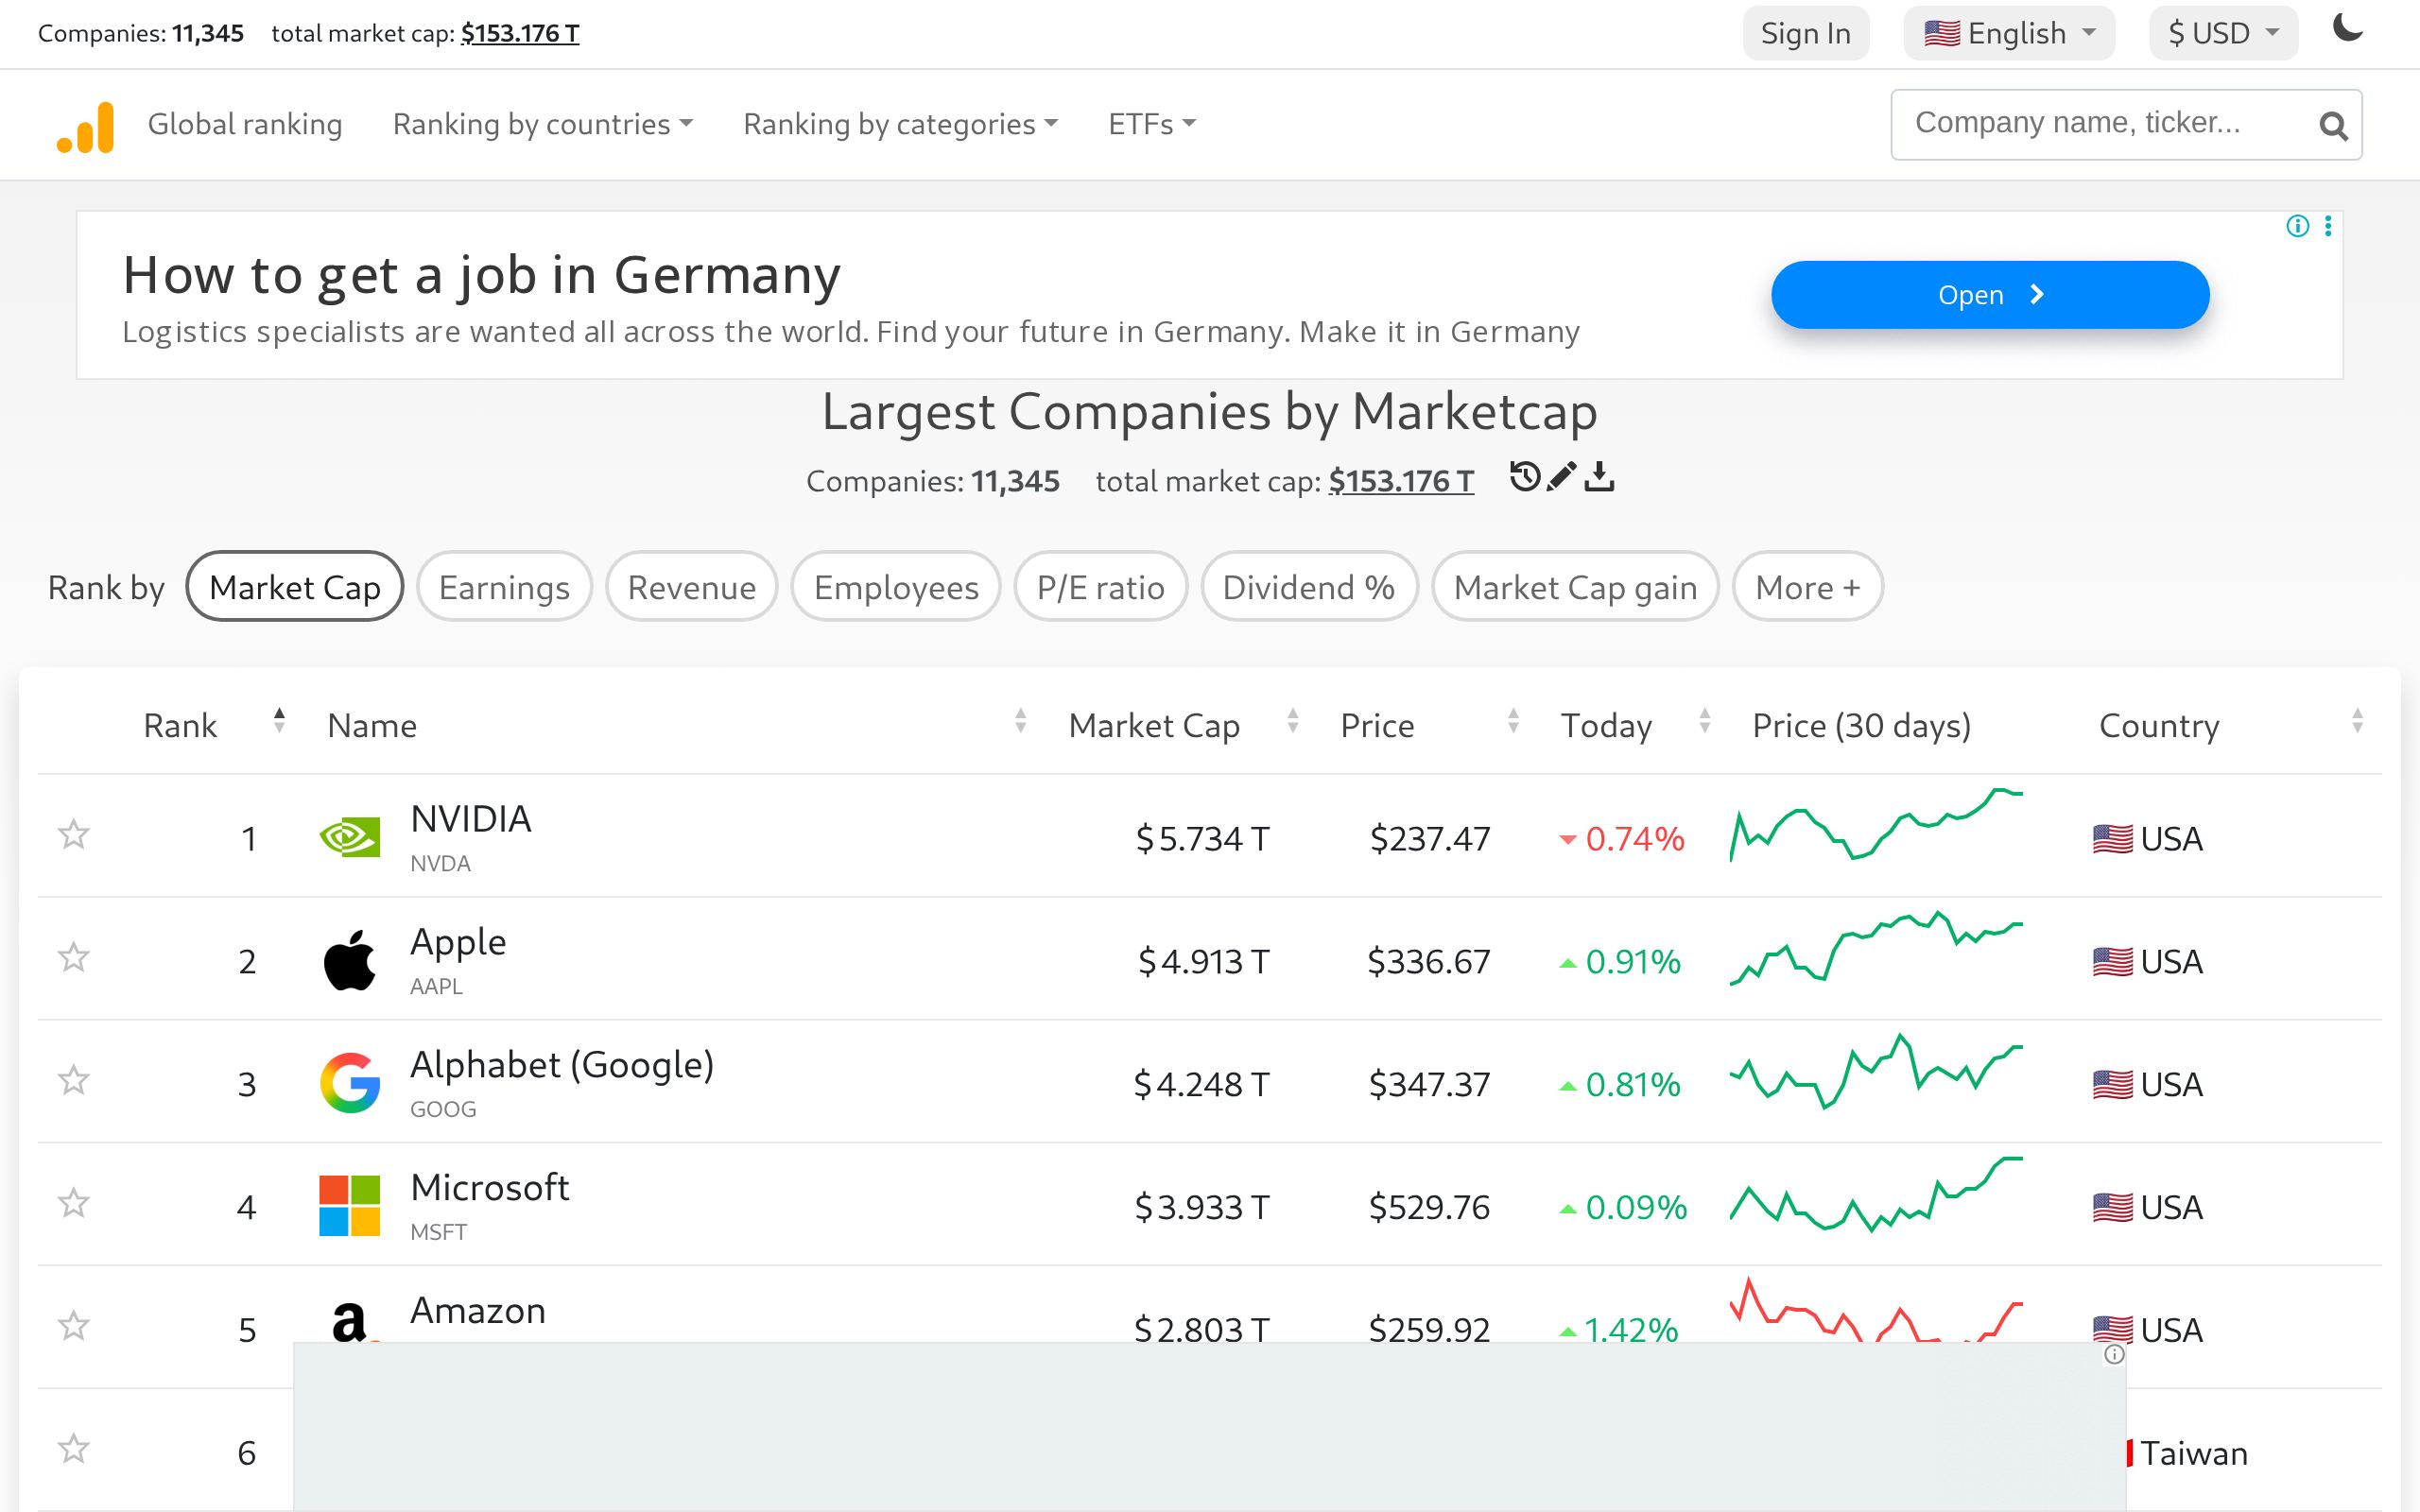This screenshot has width=2420, height=1512.
Task: Open the $ USD currency dropdown
Action: click(x=2224, y=33)
